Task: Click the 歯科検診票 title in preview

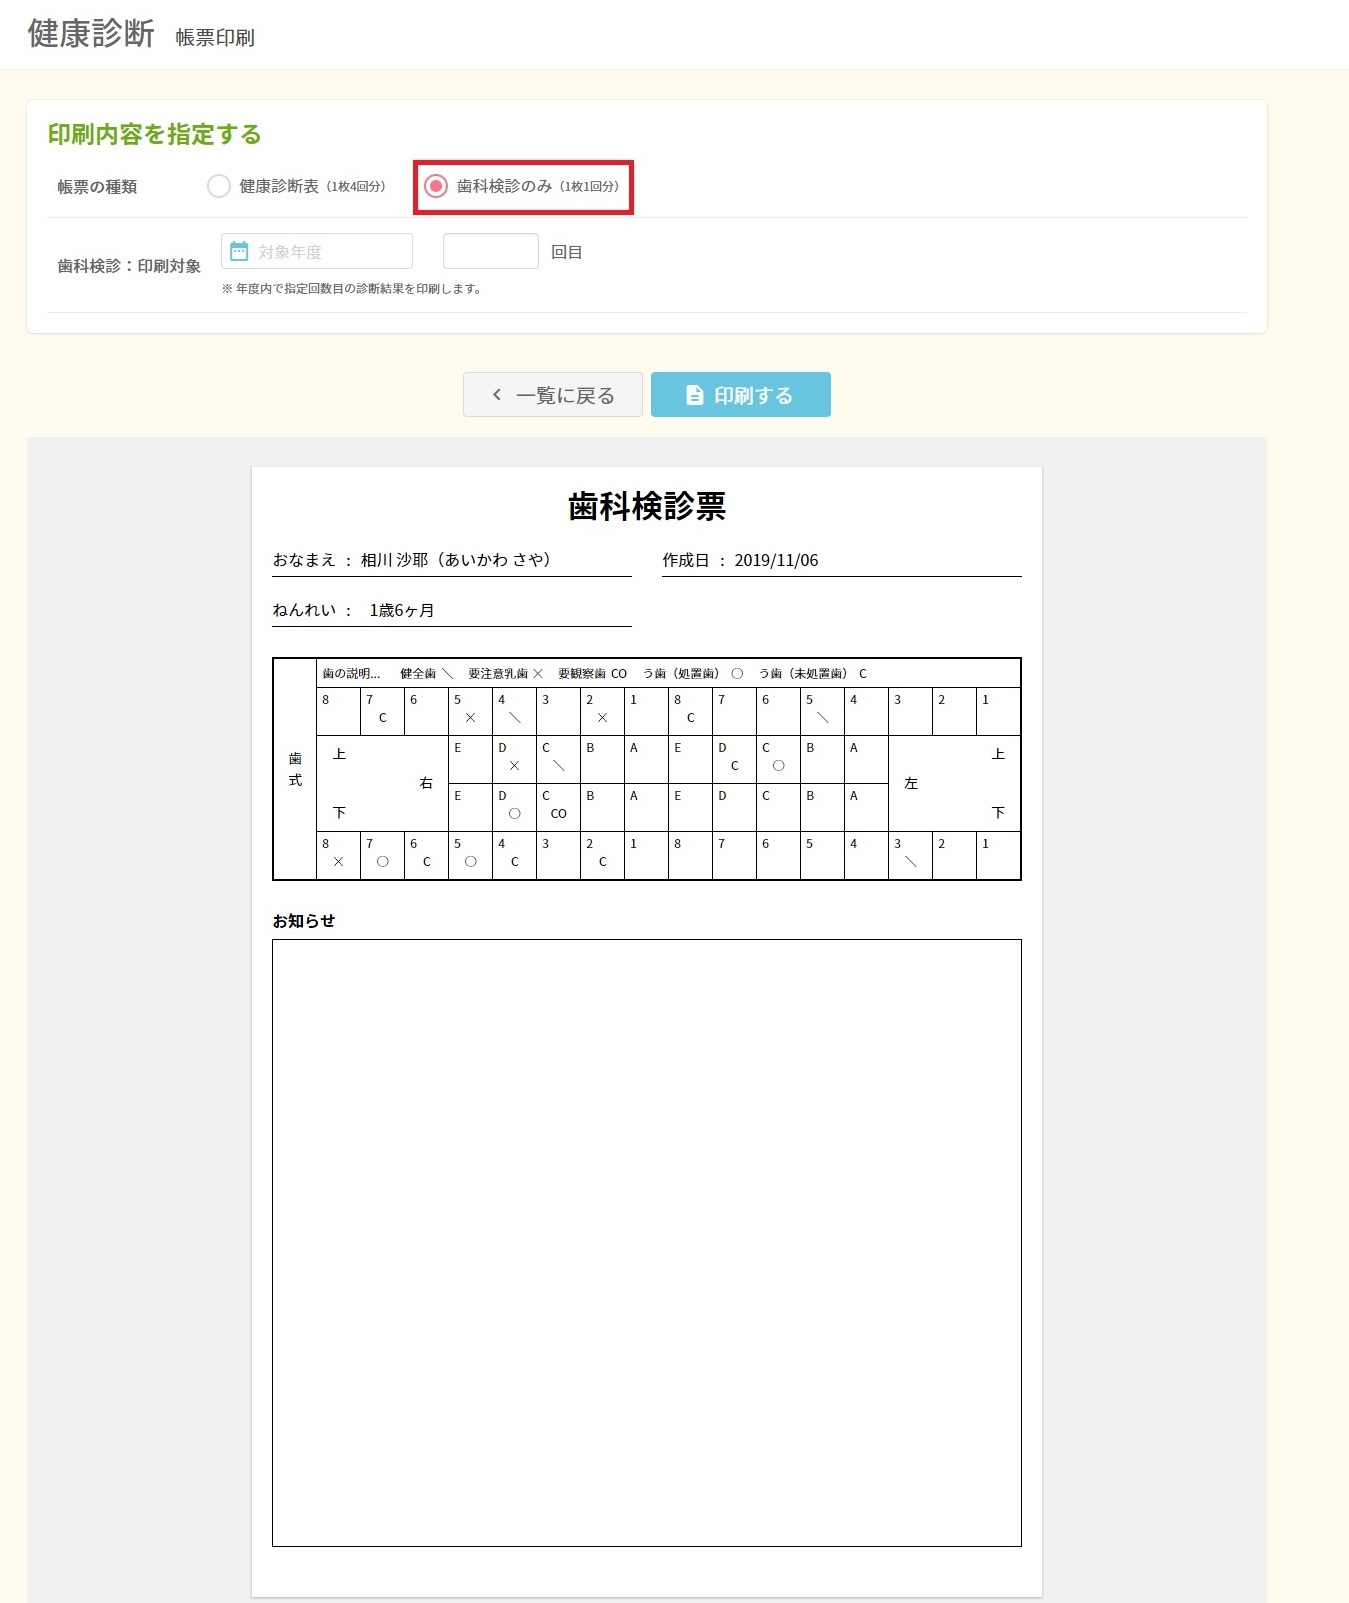Action: pos(647,506)
